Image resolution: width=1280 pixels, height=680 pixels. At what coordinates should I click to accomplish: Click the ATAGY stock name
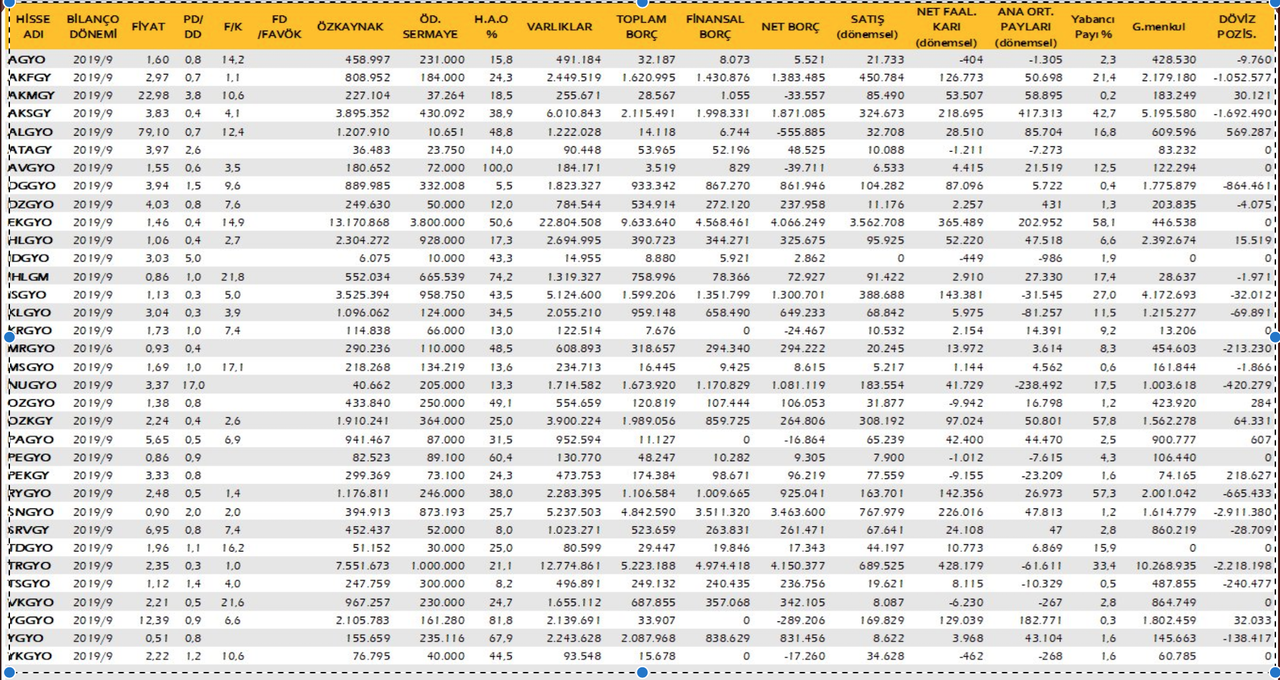29,150
